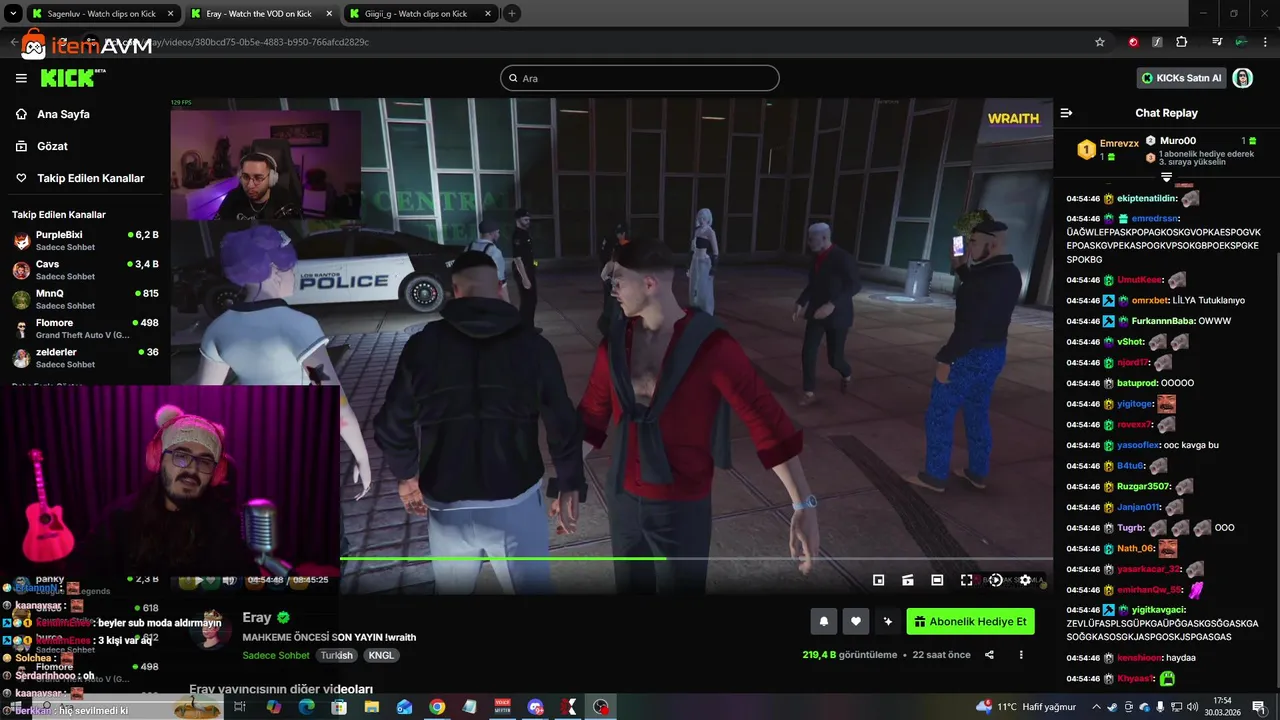Focus the Ara search field
This screenshot has height=720, width=1280.
point(640,78)
